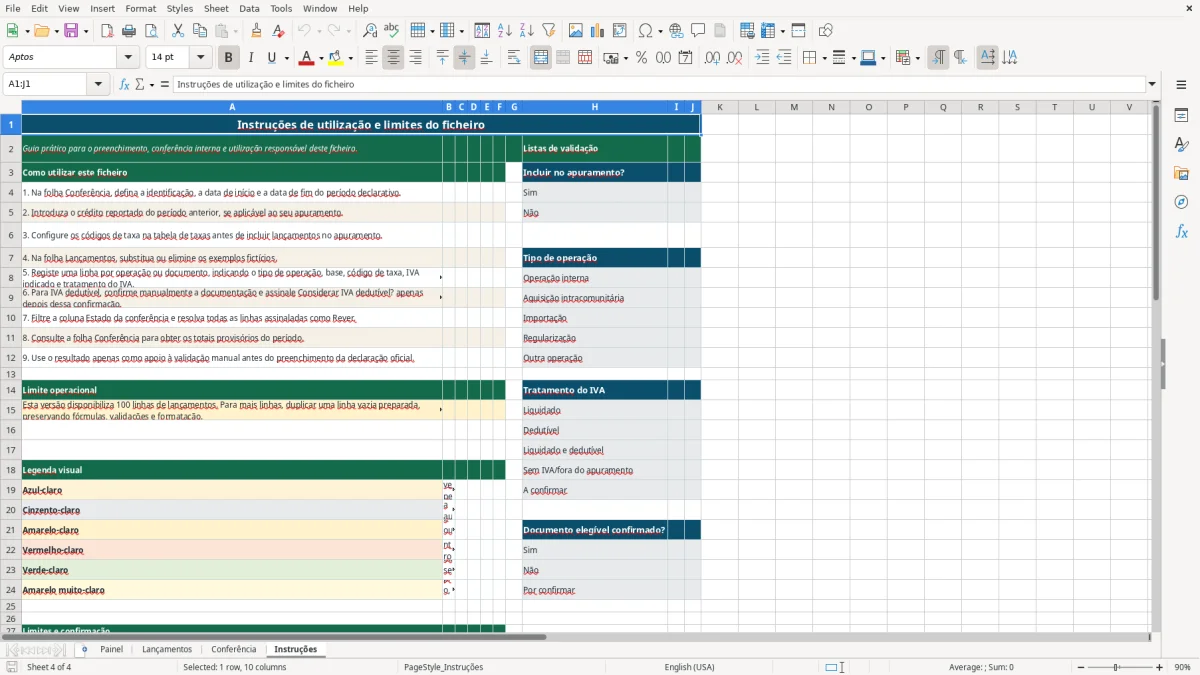The width and height of the screenshot is (1200, 675).
Task: Click yellow background color swatch
Action: (336, 58)
